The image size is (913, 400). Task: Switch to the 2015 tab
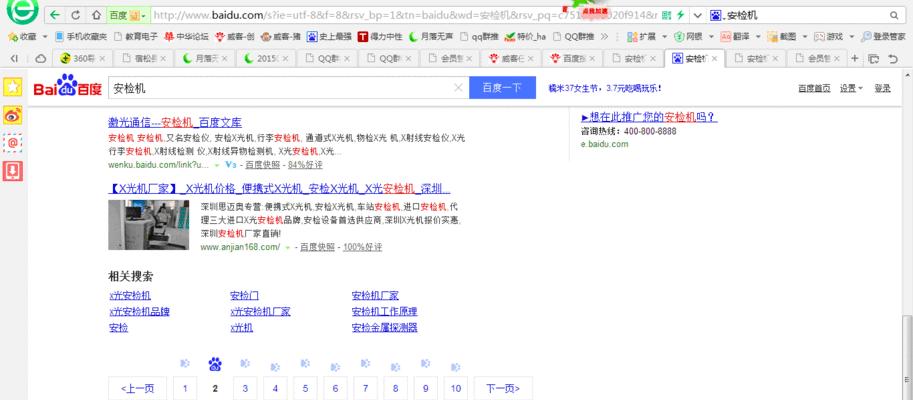click(x=266, y=58)
